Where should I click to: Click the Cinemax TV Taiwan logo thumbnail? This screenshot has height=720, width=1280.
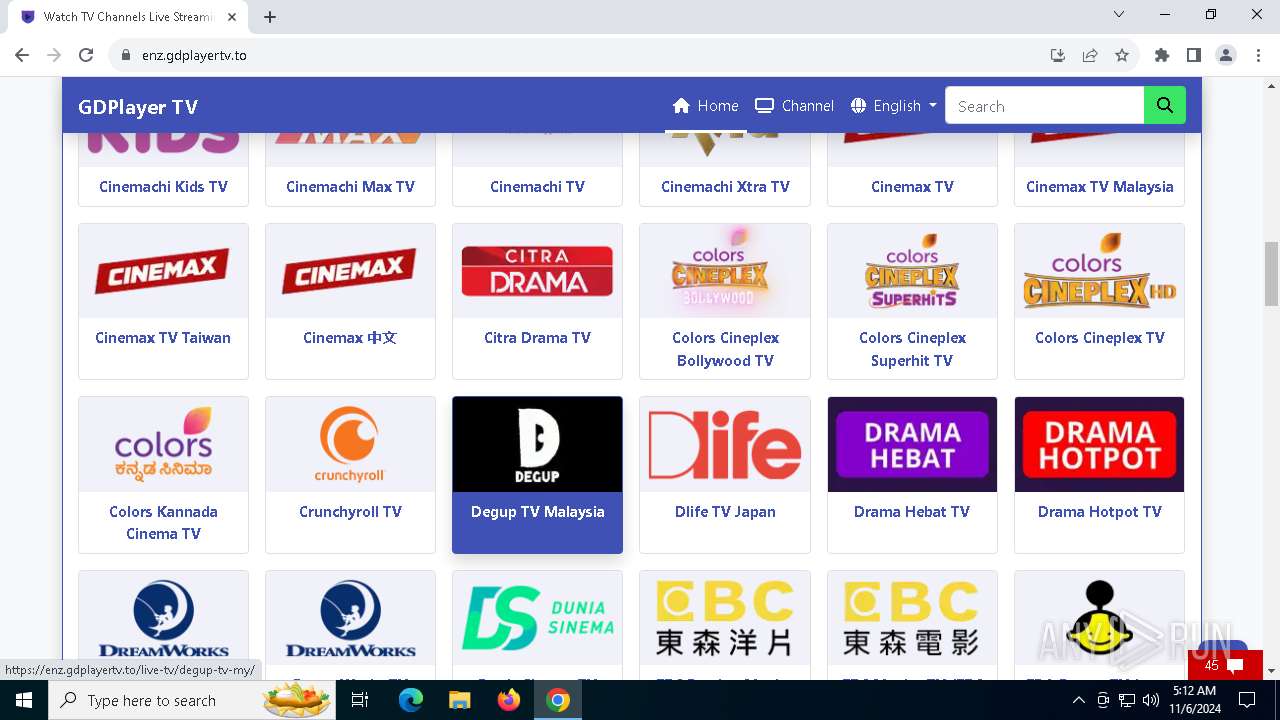[163, 271]
